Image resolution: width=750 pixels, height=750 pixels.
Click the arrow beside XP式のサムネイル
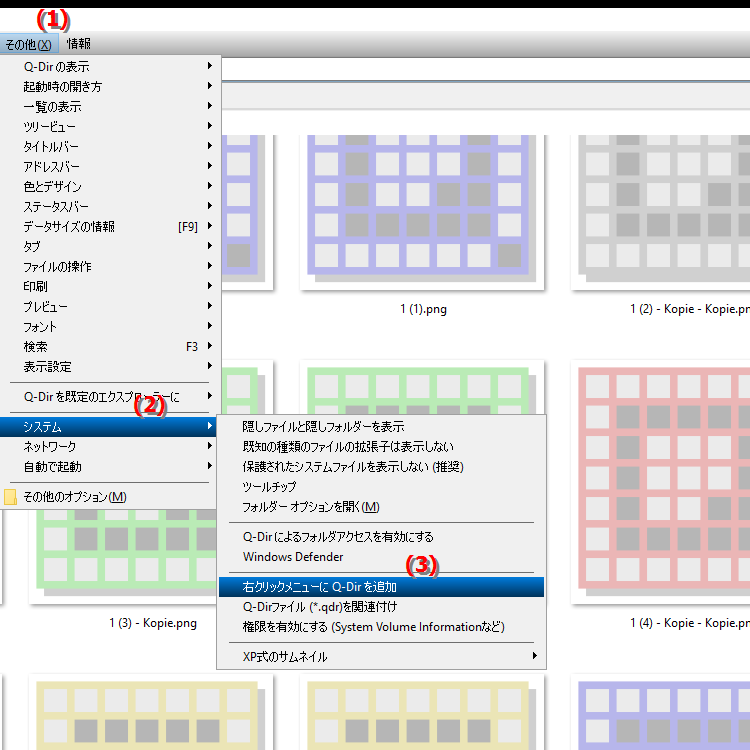coord(535,656)
